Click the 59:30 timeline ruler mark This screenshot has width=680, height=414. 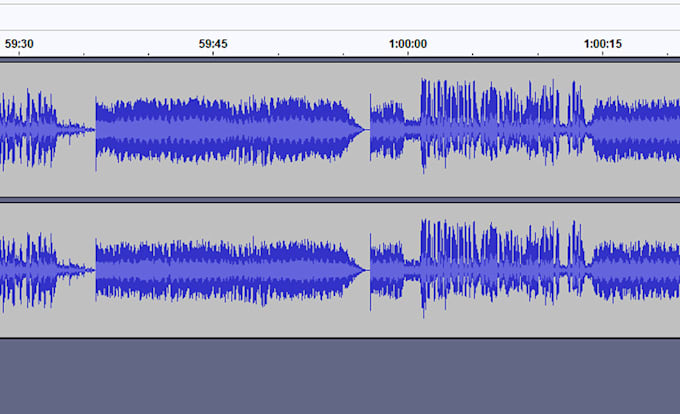click(19, 44)
